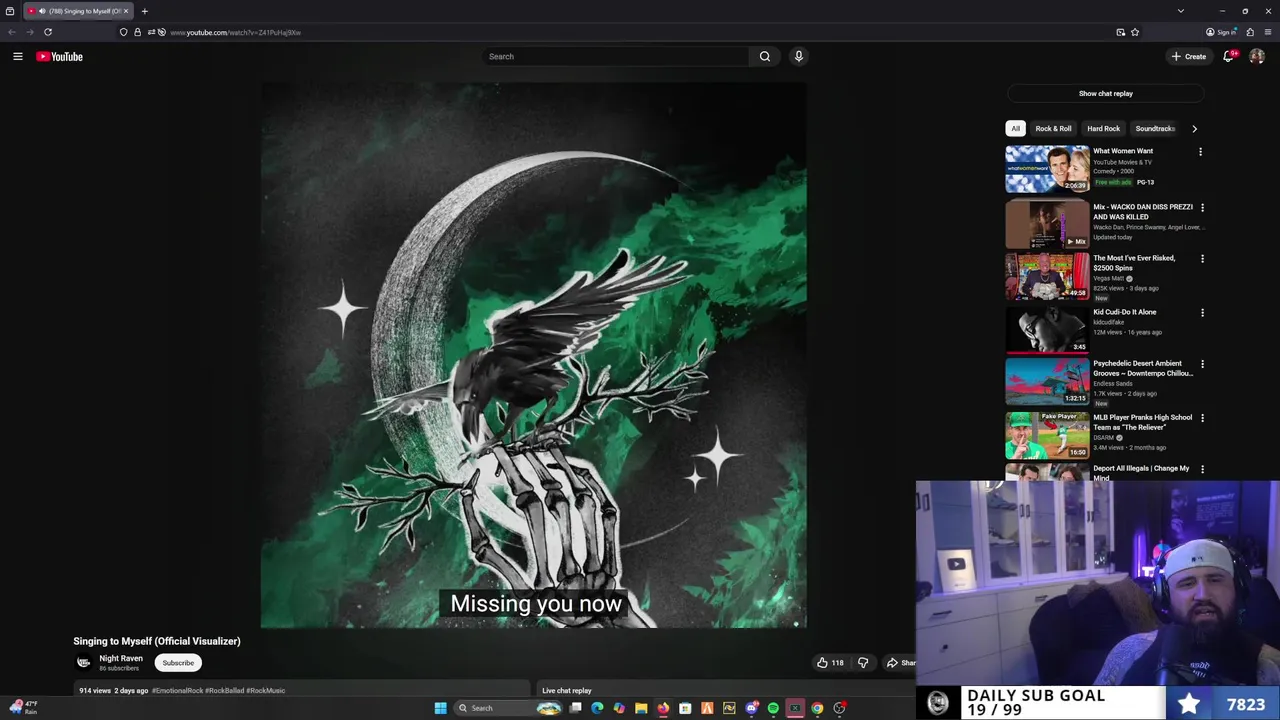Open the Night Raven channel avatar

tap(84, 662)
